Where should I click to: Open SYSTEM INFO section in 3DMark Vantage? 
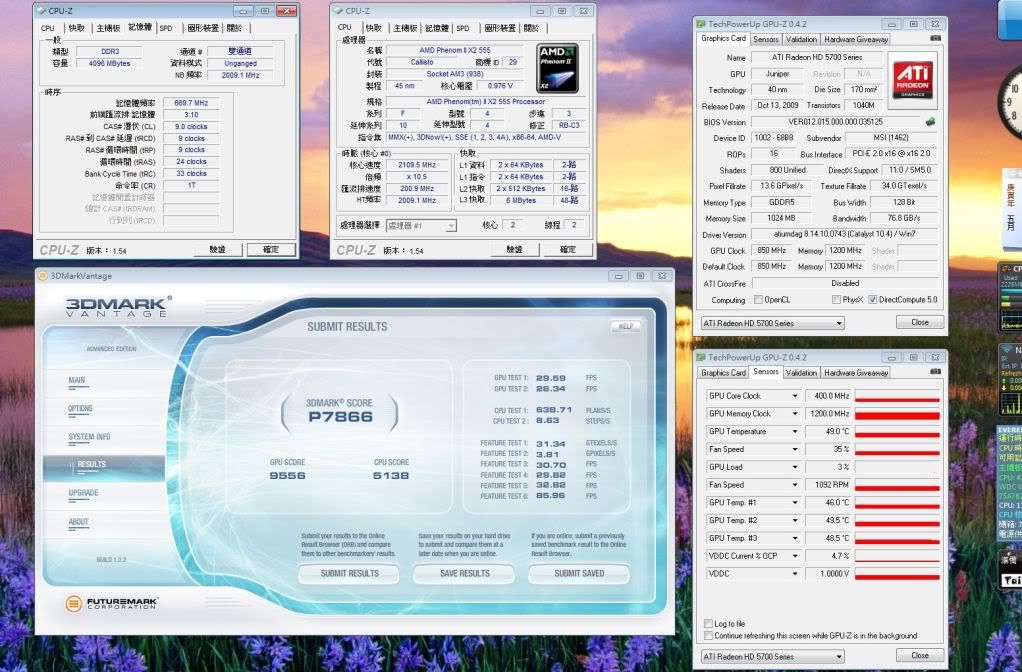tap(89, 437)
